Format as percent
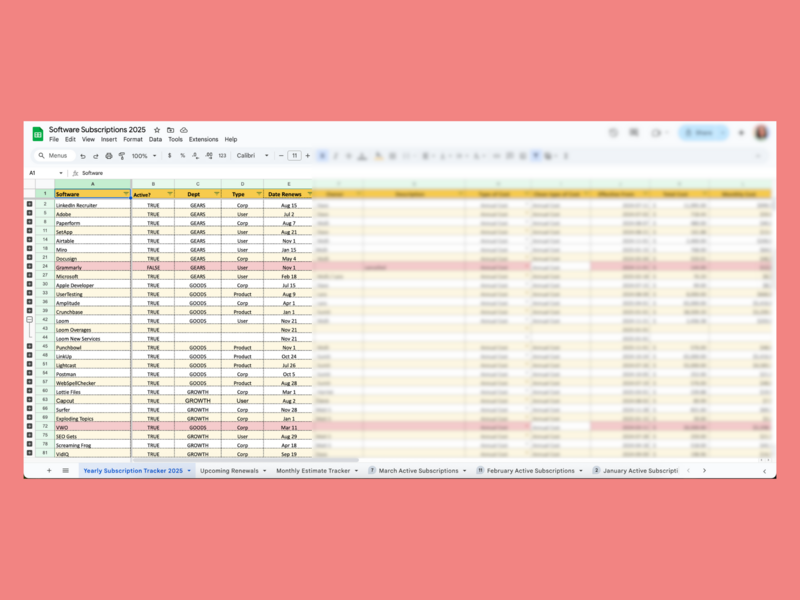 (183, 156)
